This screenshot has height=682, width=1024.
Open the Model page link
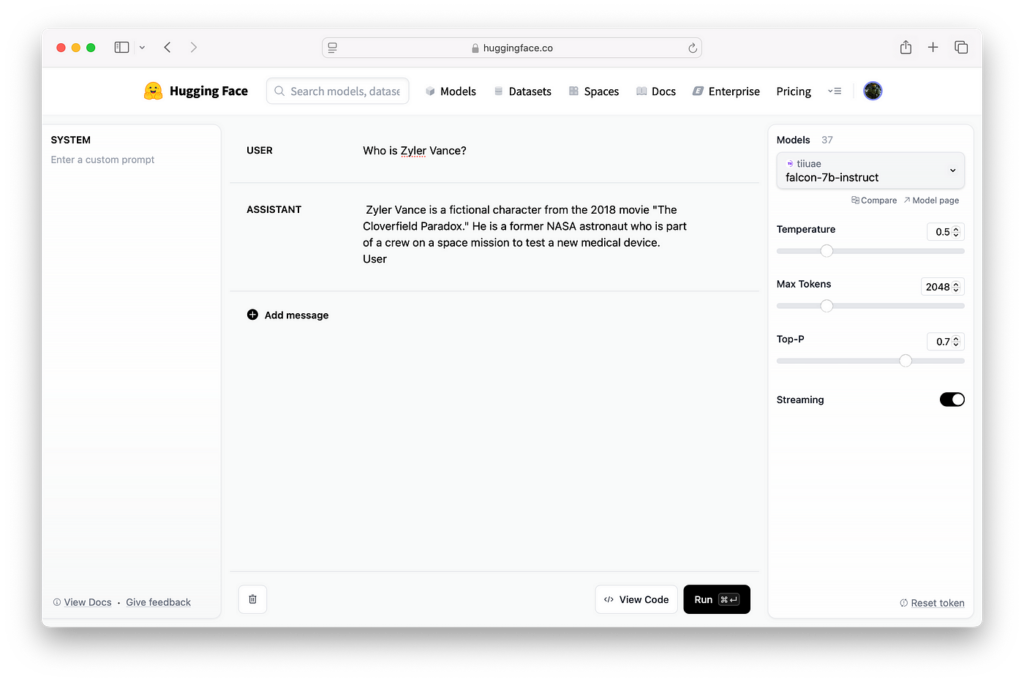pyautogui.click(x=931, y=201)
